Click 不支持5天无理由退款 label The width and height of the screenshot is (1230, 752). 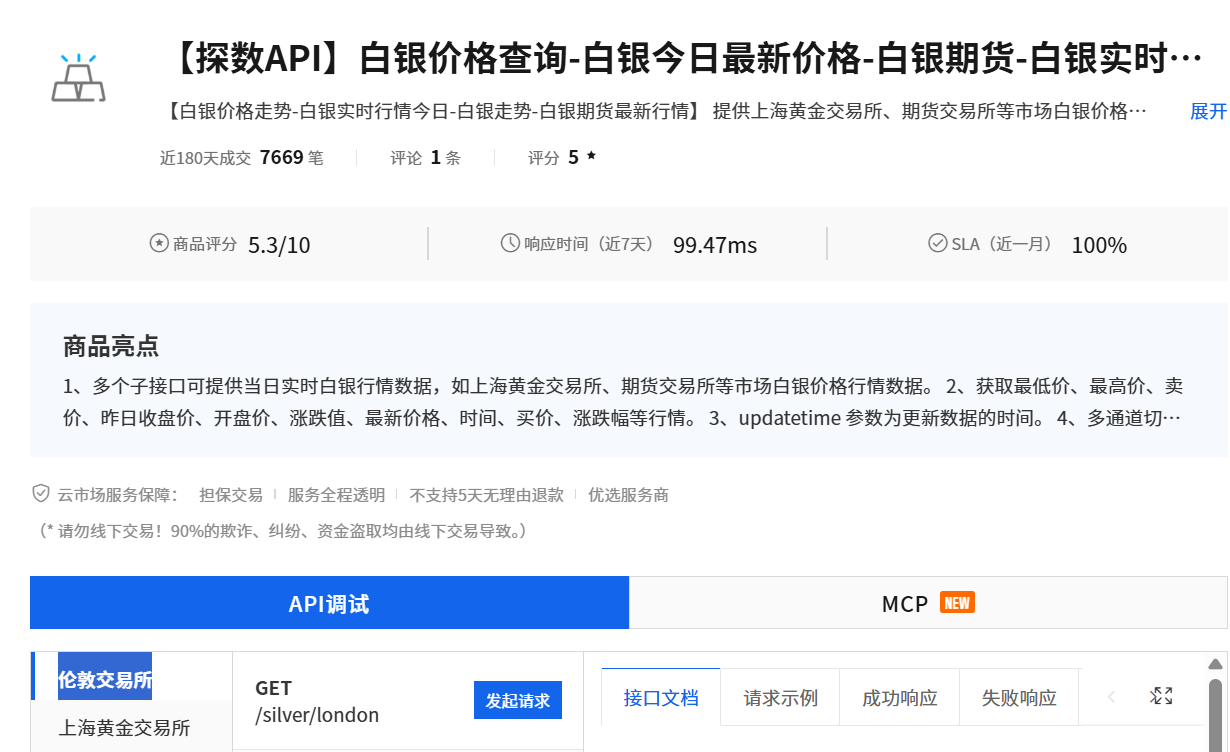(486, 494)
